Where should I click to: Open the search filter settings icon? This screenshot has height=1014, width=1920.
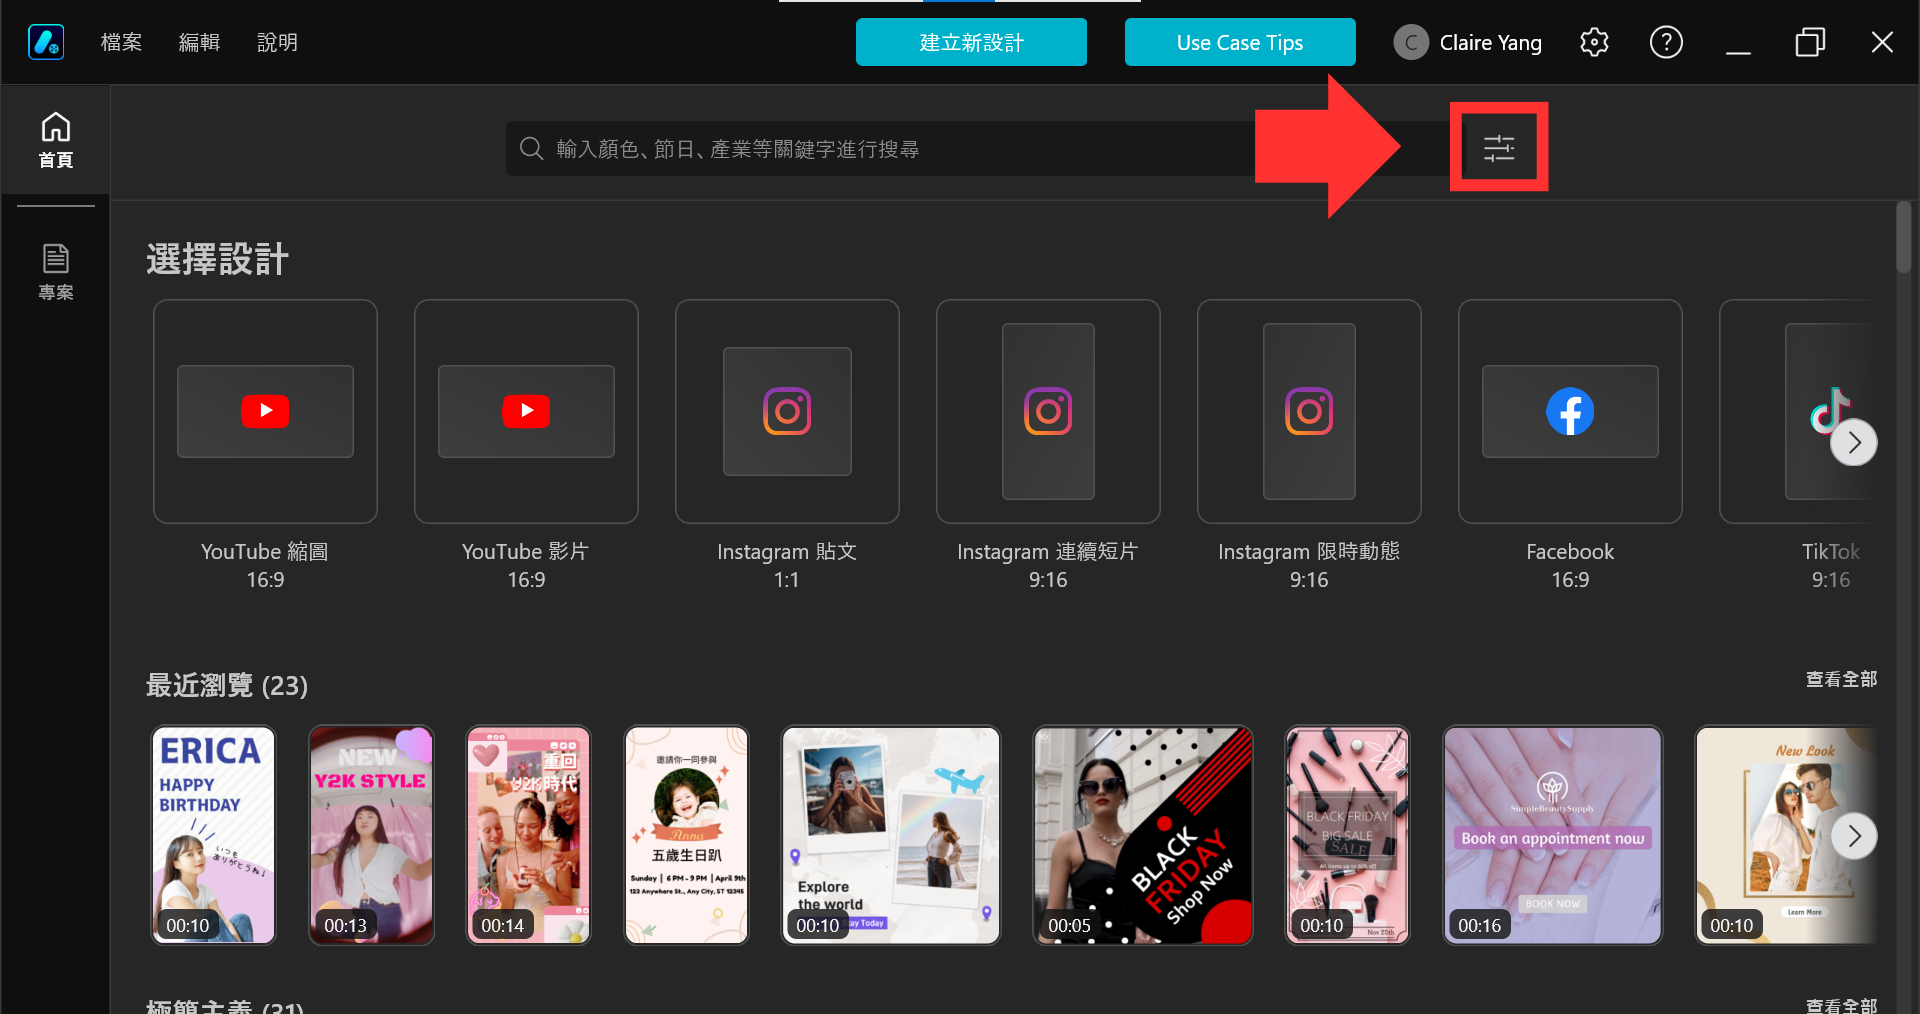pos(1498,148)
